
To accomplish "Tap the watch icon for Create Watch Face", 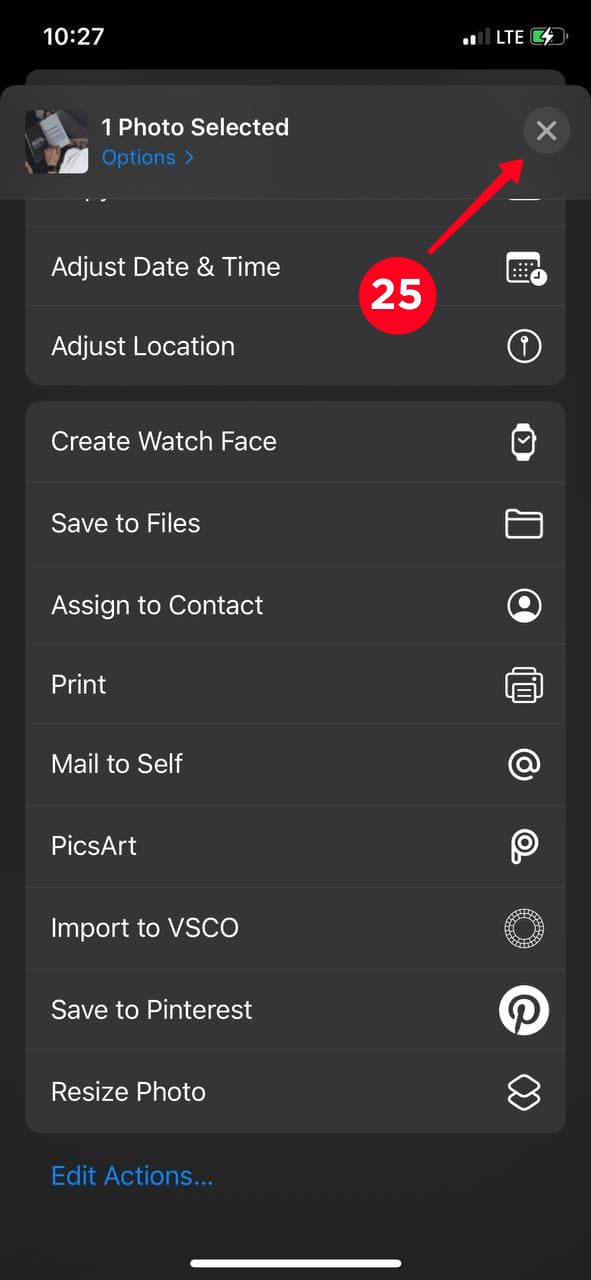I will click(524, 441).
